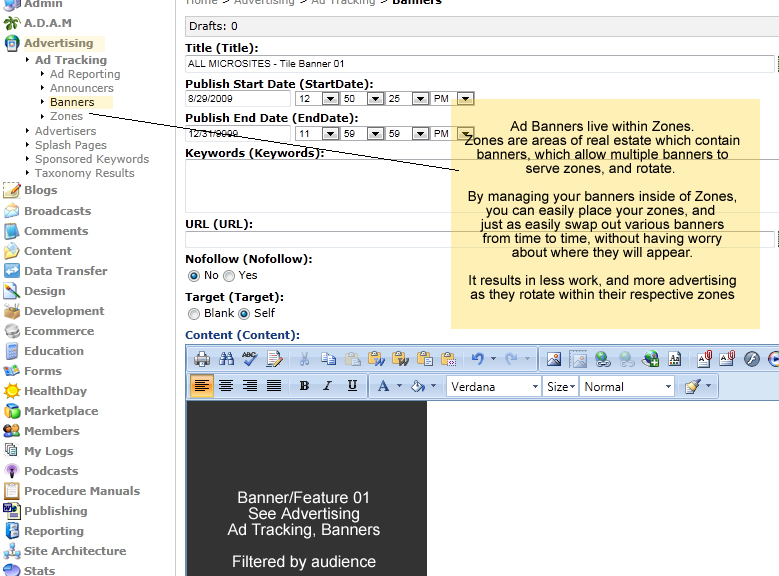Center align the text
The width and height of the screenshot is (779, 576).
[227, 386]
